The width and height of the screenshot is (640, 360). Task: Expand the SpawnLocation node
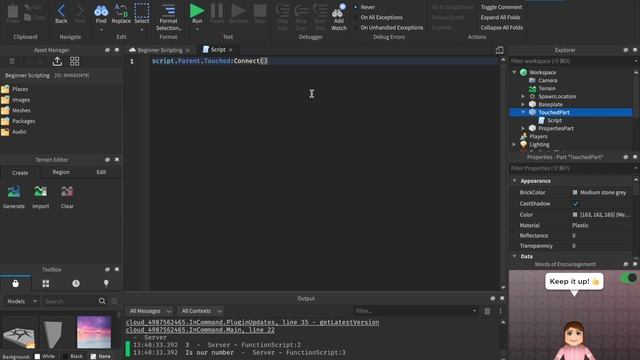pyautogui.click(x=523, y=96)
